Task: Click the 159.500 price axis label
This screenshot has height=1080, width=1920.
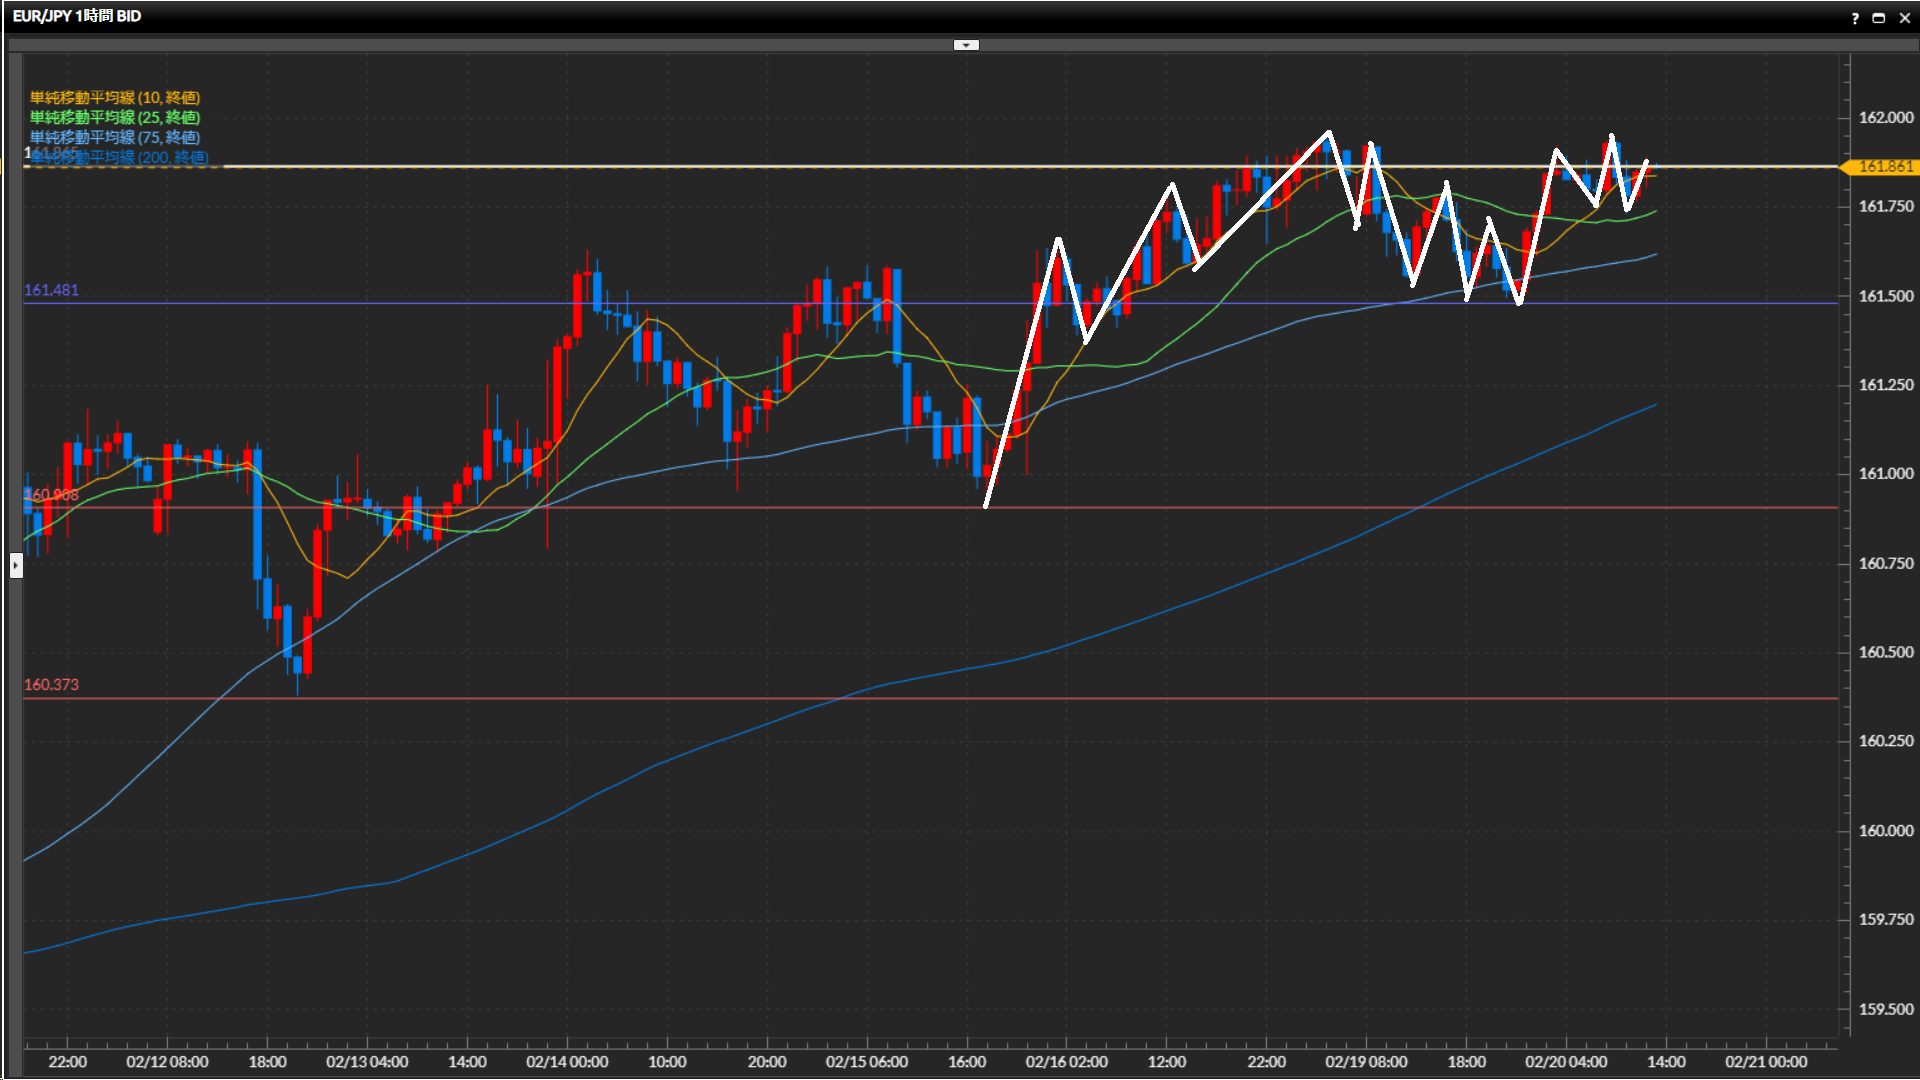Action: (x=1885, y=1009)
